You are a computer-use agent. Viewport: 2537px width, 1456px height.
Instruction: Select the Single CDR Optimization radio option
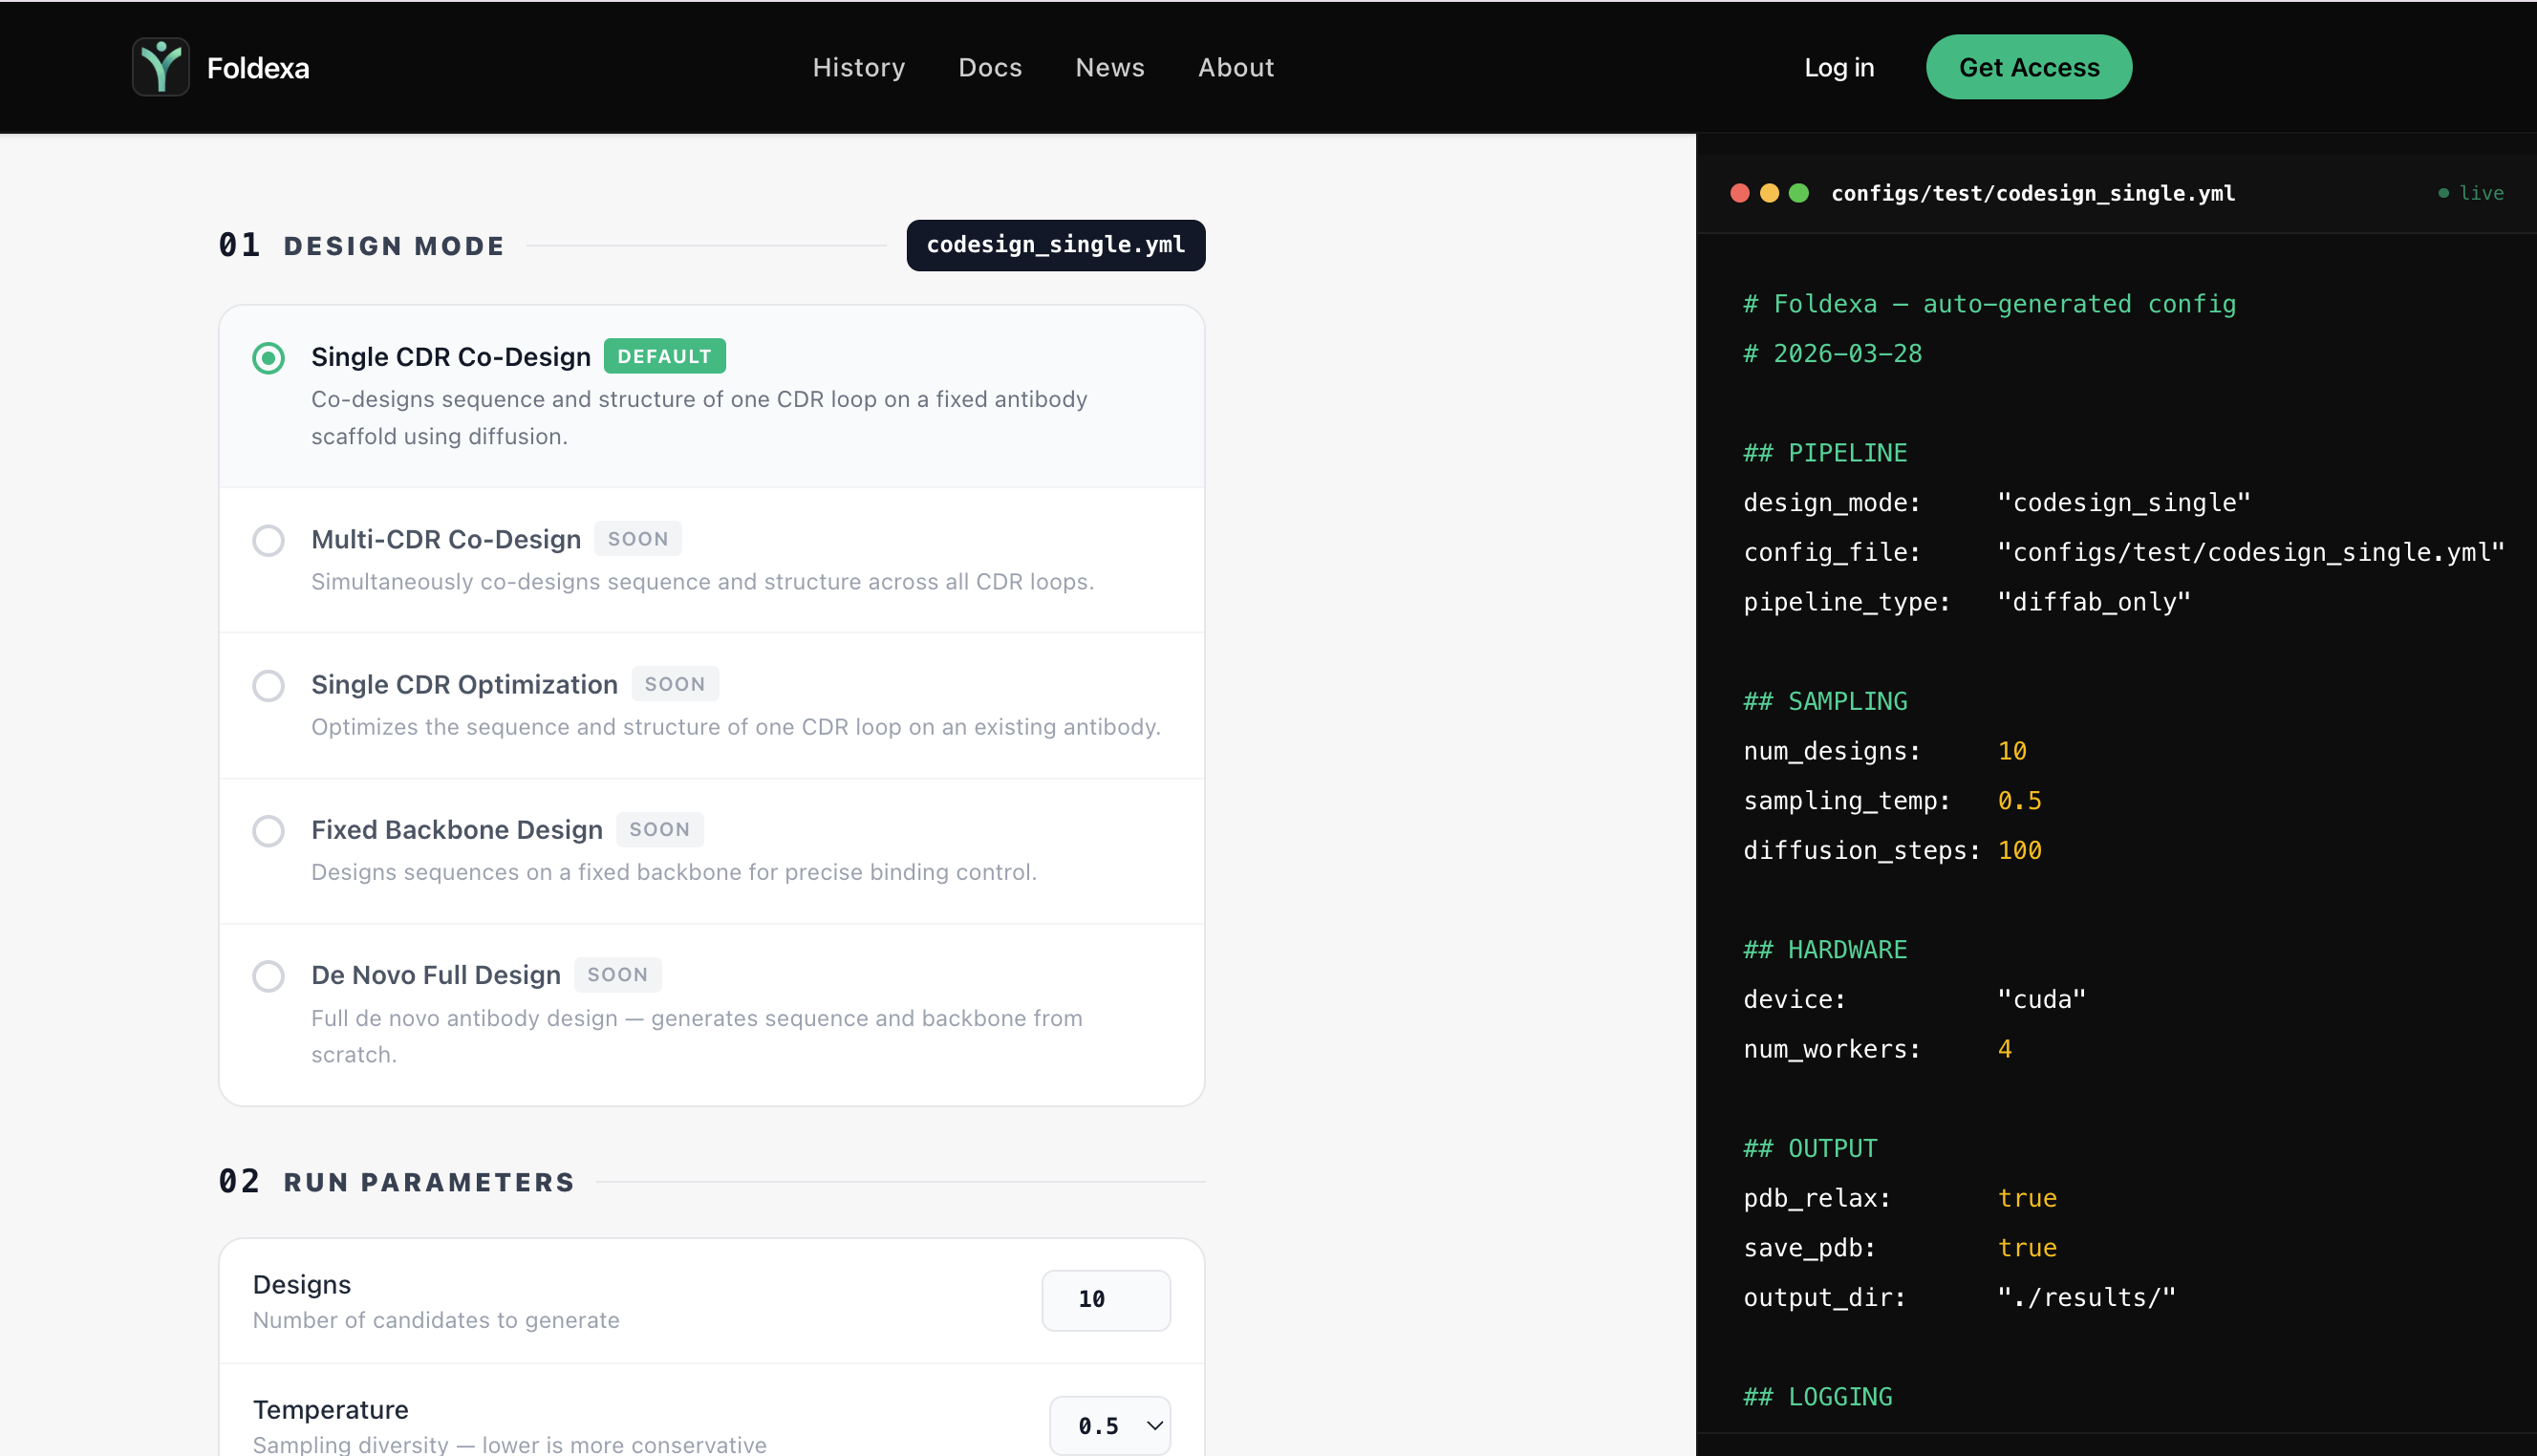click(268, 686)
